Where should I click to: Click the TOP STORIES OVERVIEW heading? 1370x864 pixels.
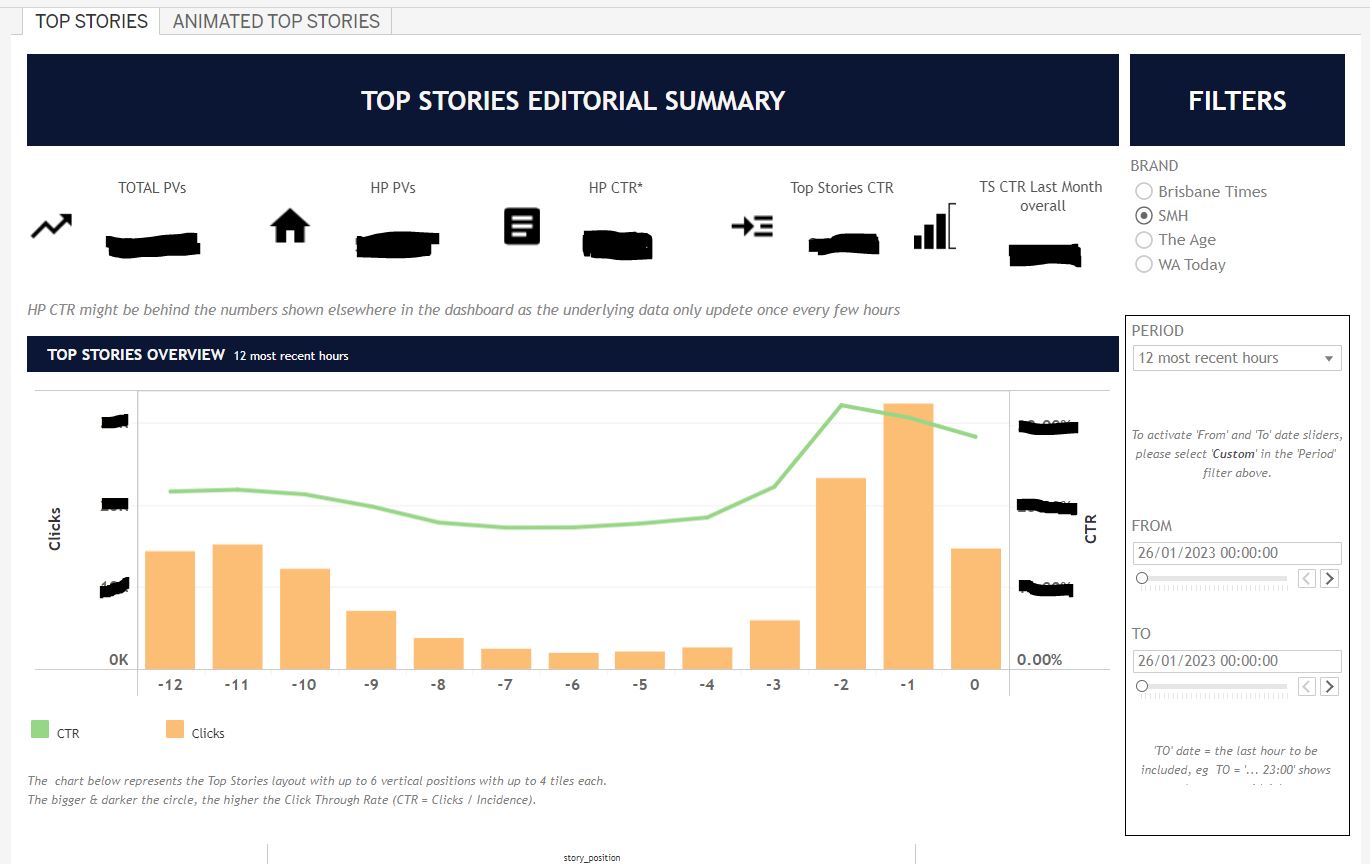point(136,355)
